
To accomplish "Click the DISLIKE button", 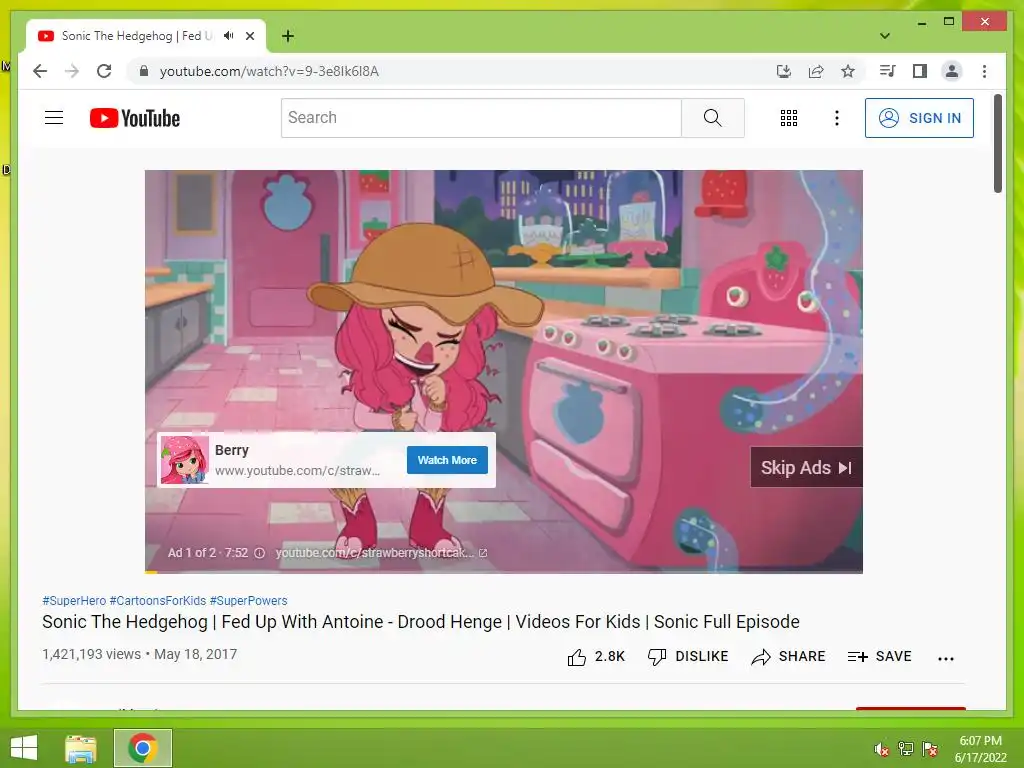I will tap(688, 657).
